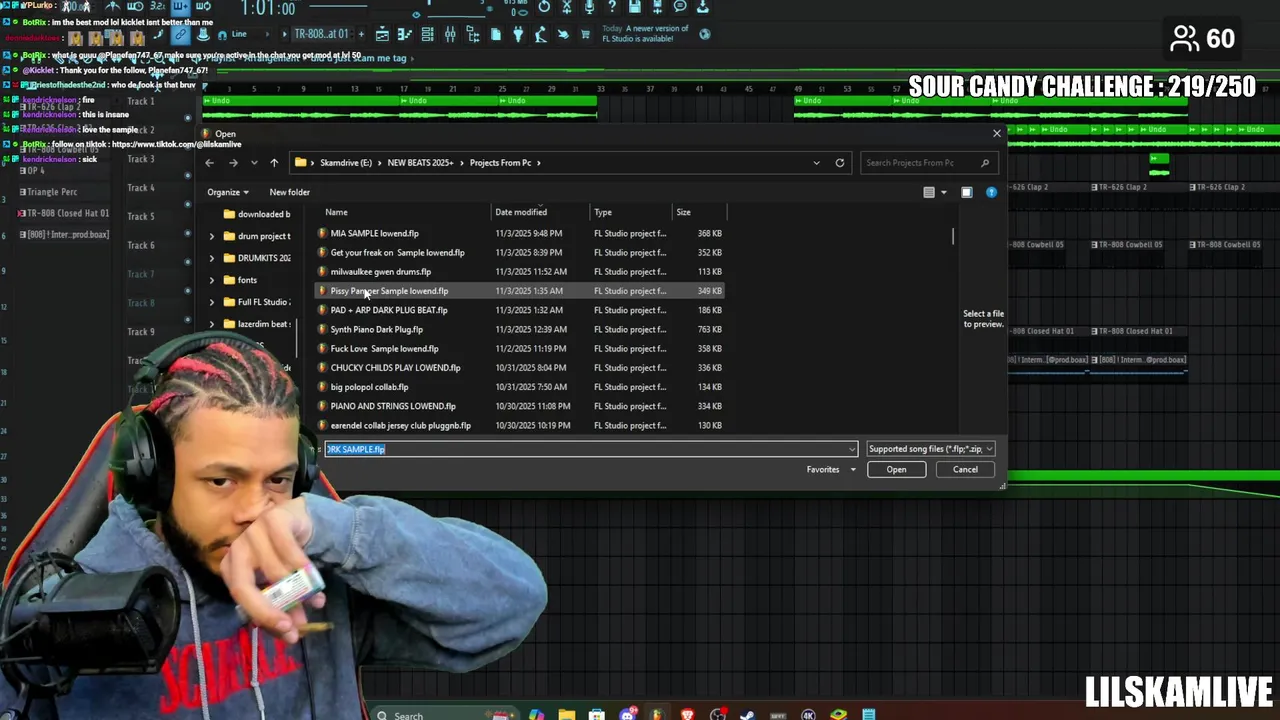Open the browser tree view icon

473,35
